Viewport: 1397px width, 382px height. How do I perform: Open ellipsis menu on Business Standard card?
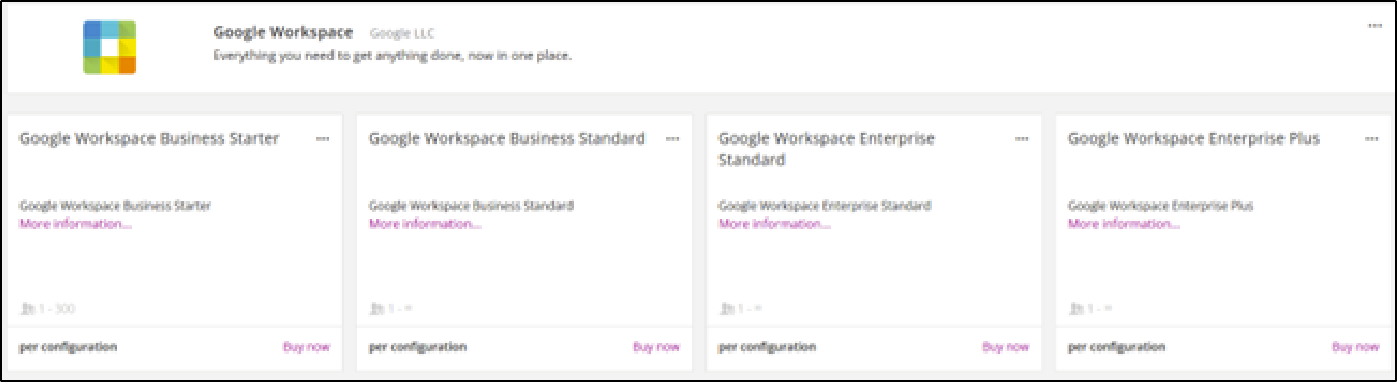[x=672, y=139]
